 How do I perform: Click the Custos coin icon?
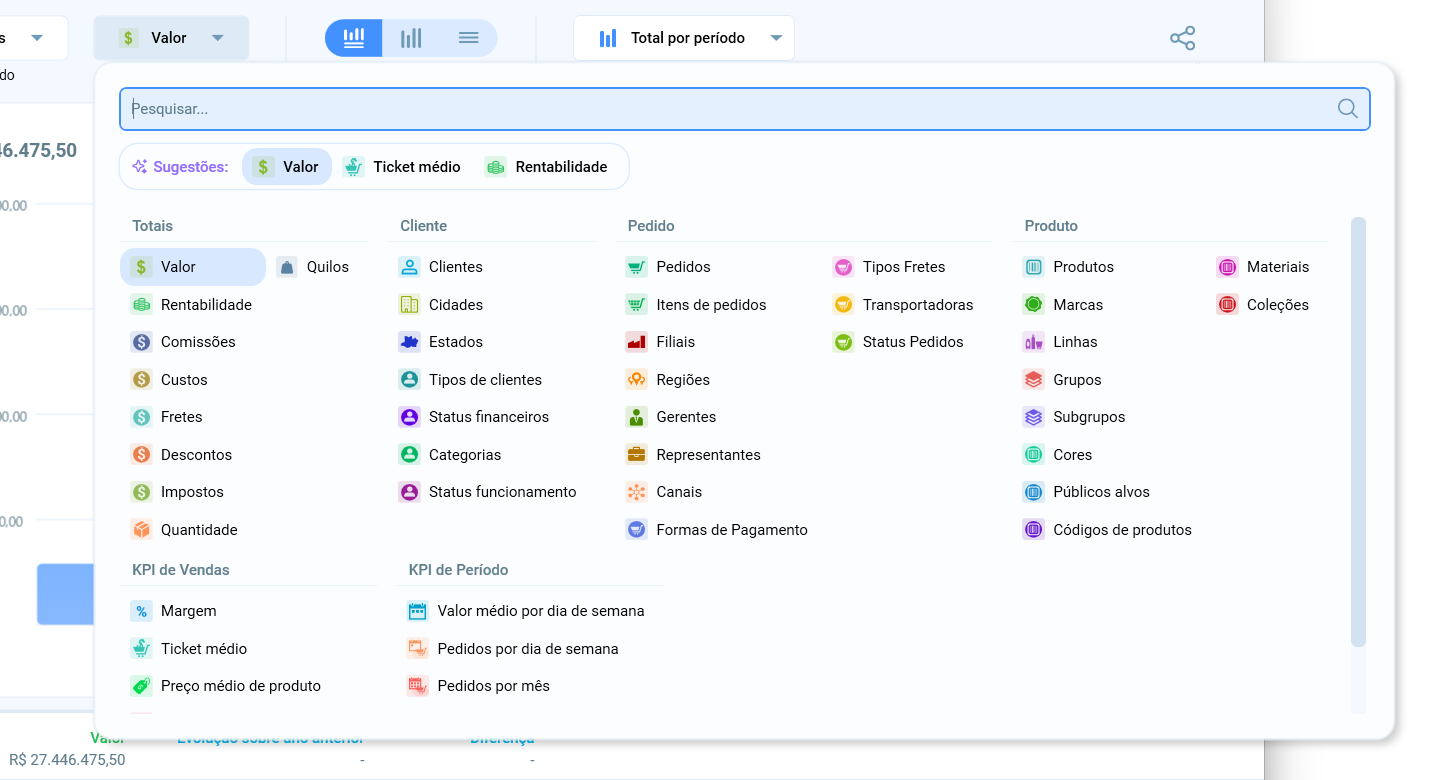(x=141, y=380)
